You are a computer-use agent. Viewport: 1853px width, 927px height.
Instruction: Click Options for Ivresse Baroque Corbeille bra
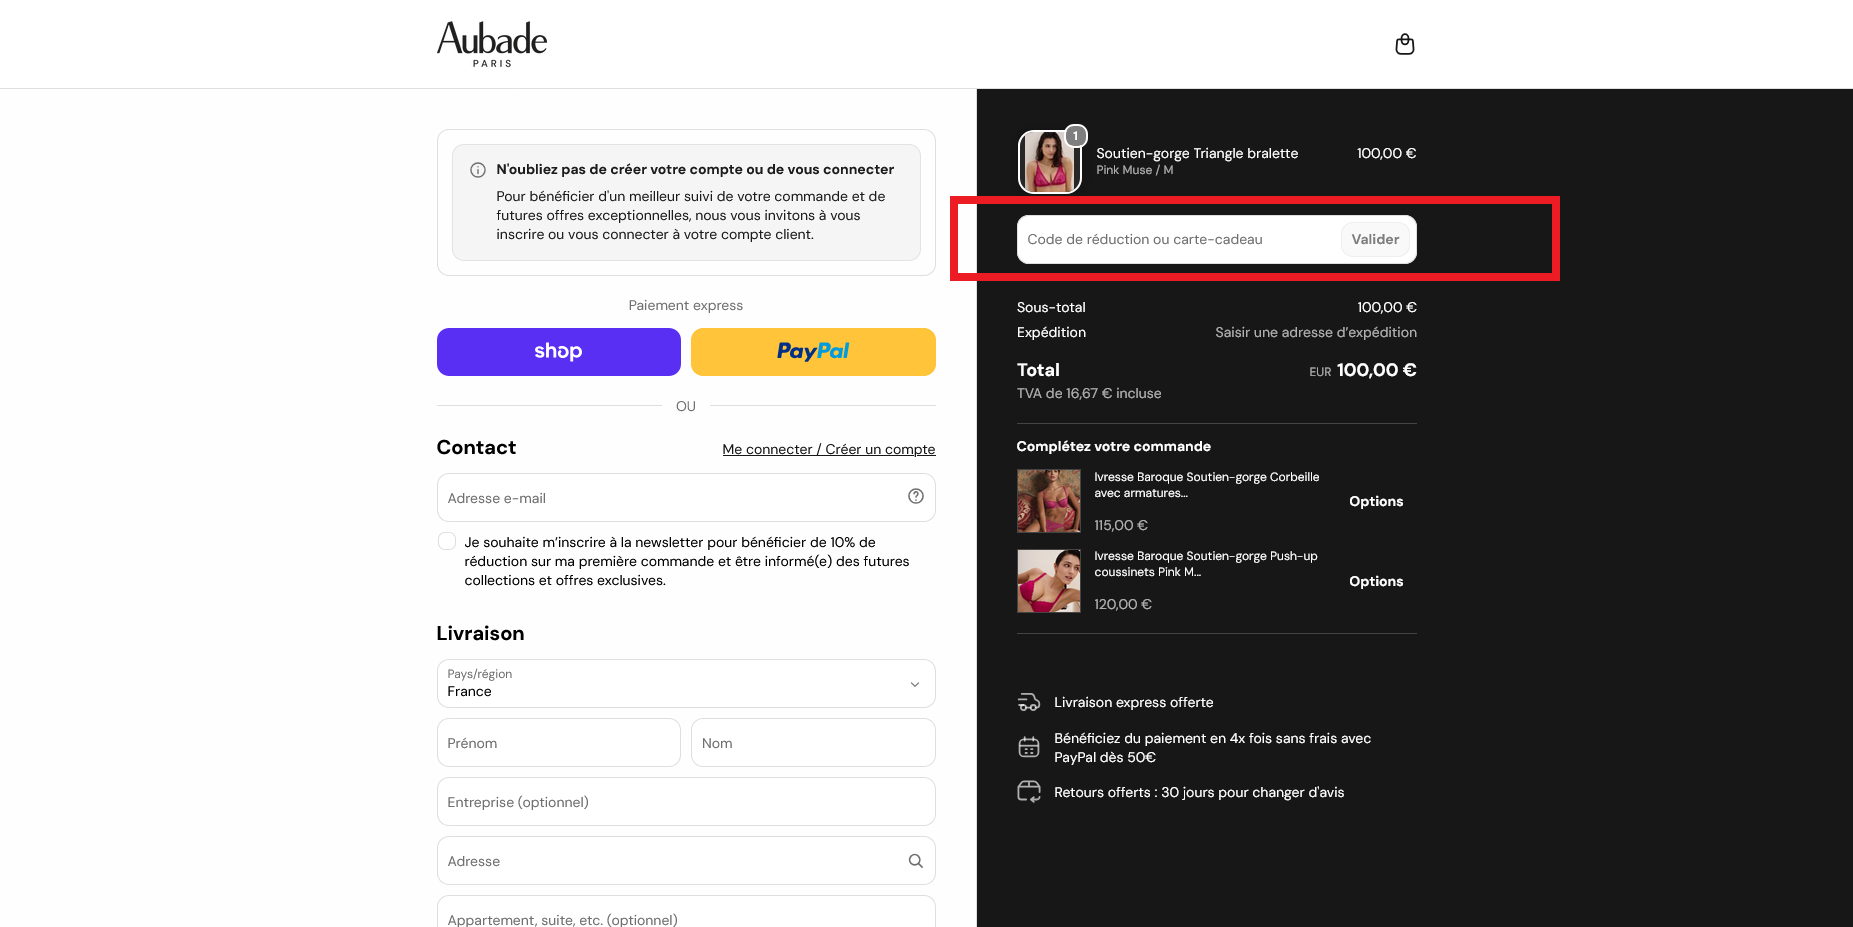pyautogui.click(x=1376, y=501)
